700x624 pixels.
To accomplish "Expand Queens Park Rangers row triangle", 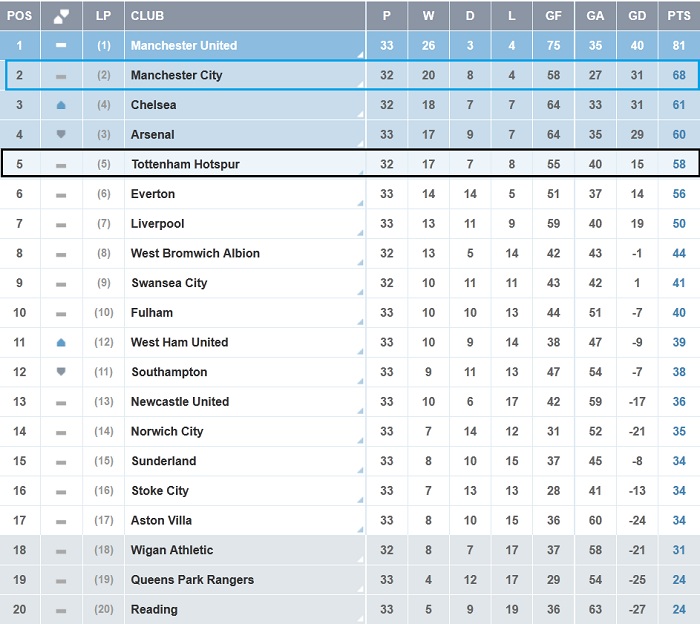I will click(359, 589).
